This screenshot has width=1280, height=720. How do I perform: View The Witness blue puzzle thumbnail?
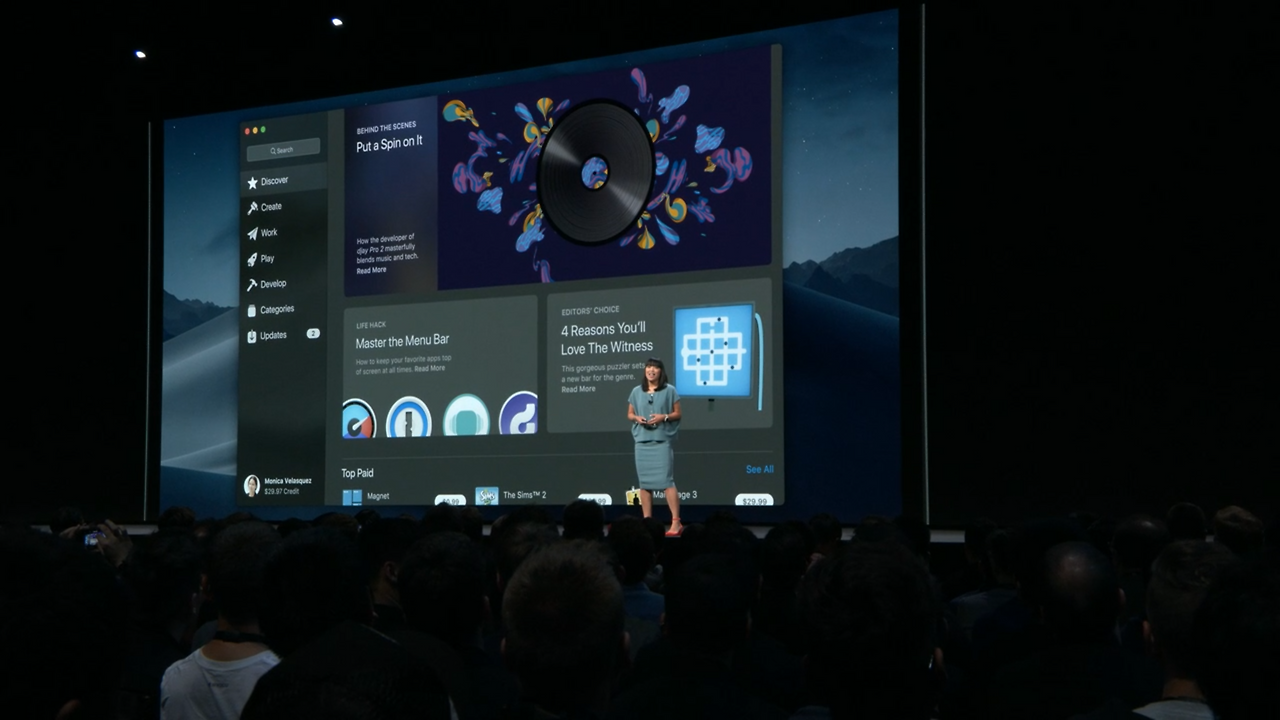pyautogui.click(x=714, y=351)
